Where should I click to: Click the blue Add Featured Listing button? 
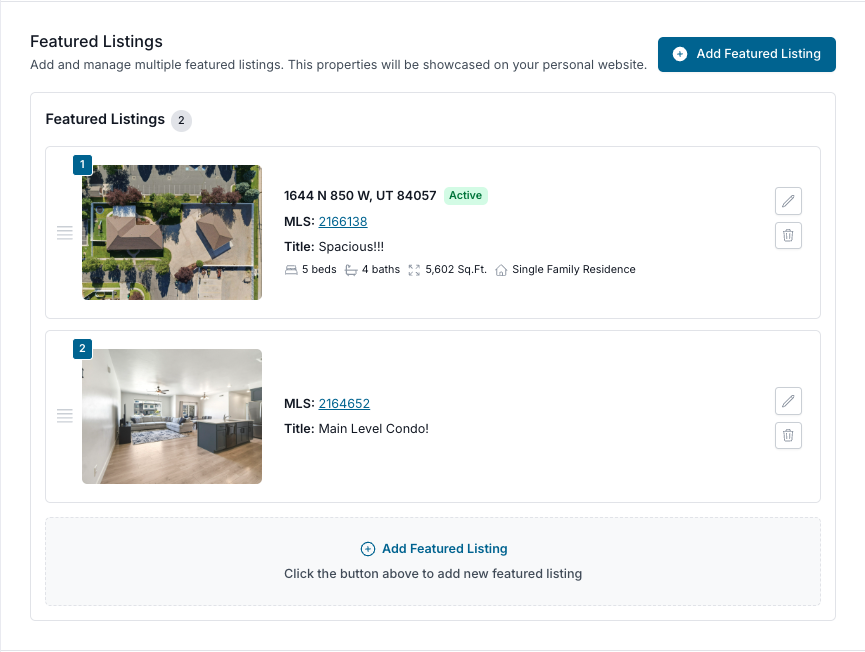click(x=746, y=54)
